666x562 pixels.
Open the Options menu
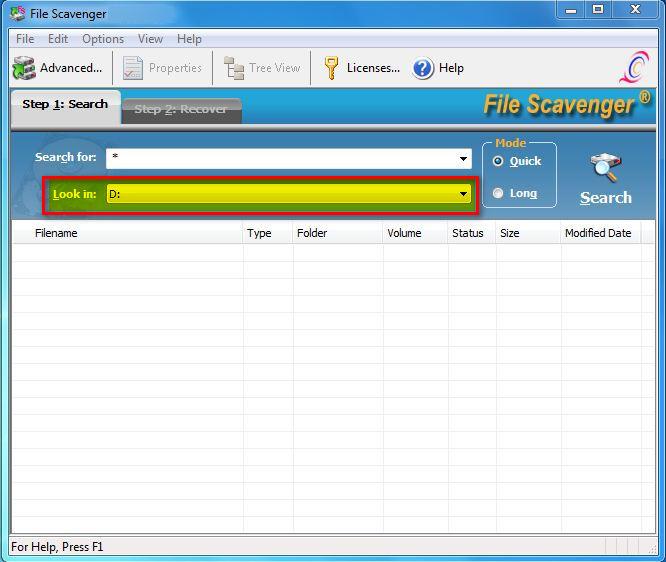(x=103, y=39)
